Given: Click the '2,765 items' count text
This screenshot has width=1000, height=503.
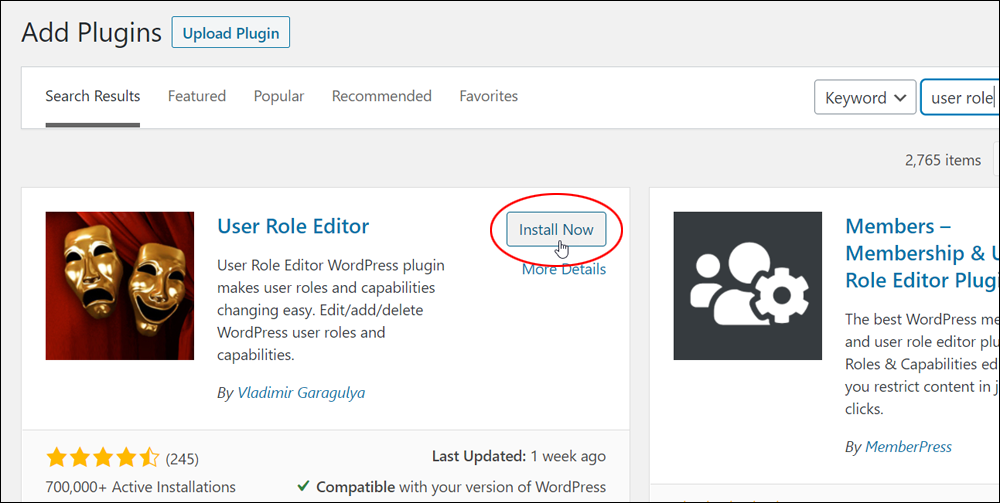Looking at the screenshot, I should (943, 160).
